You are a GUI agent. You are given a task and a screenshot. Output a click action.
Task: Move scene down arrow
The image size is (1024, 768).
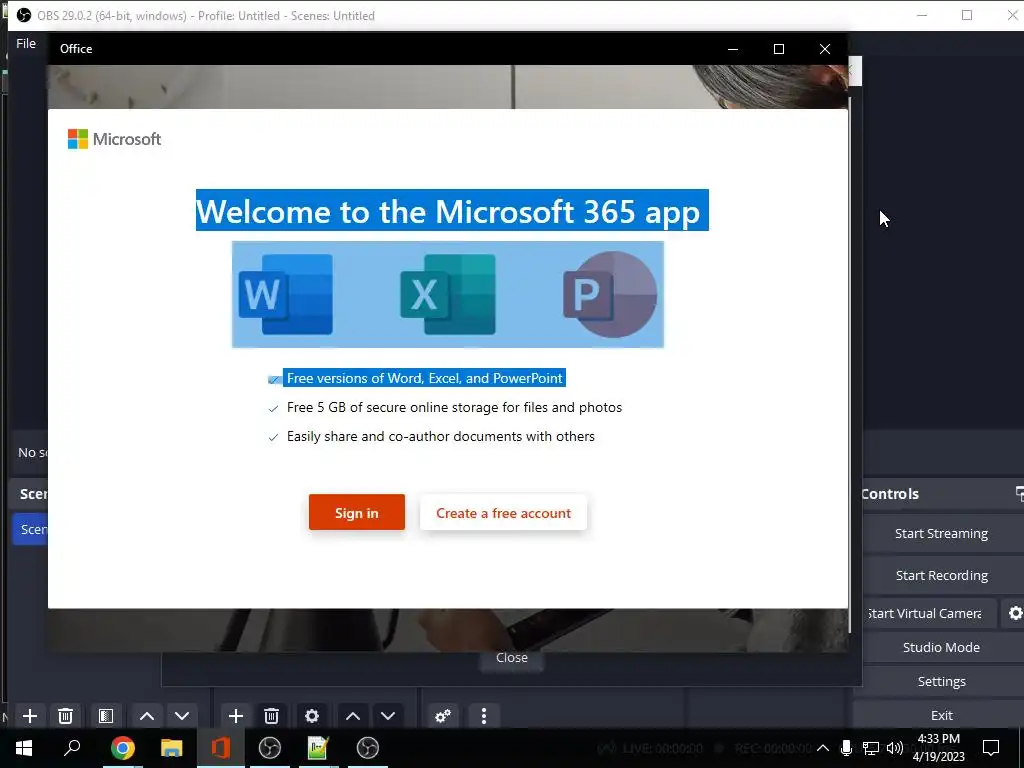coord(182,716)
